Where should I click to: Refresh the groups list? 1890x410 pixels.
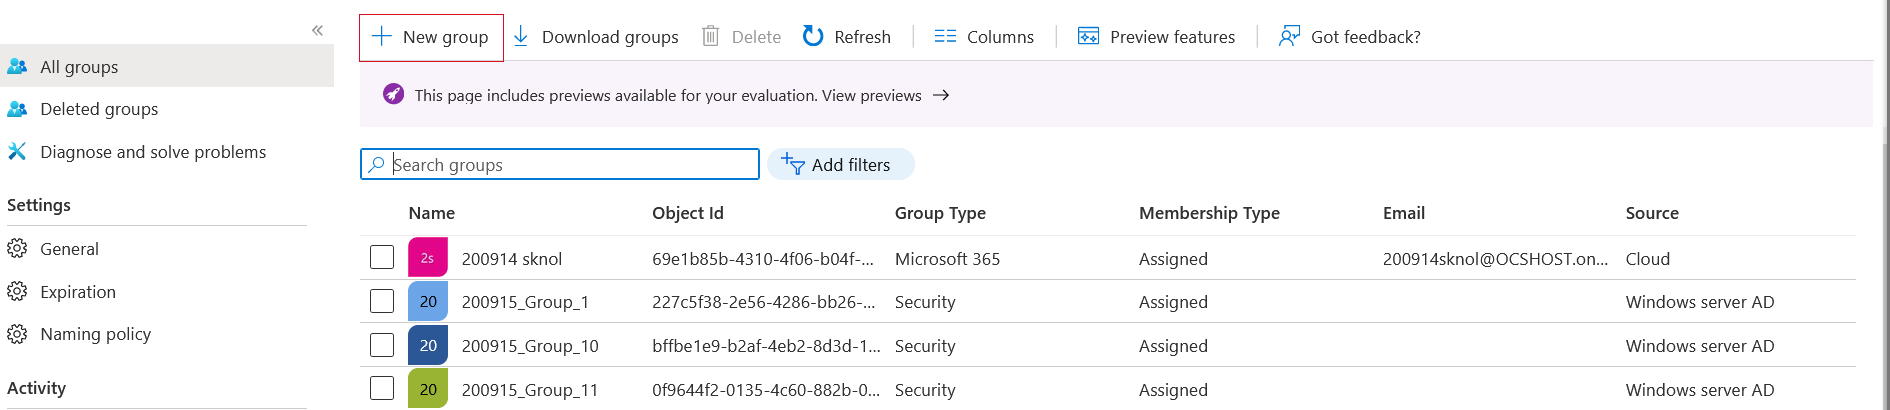pos(846,37)
